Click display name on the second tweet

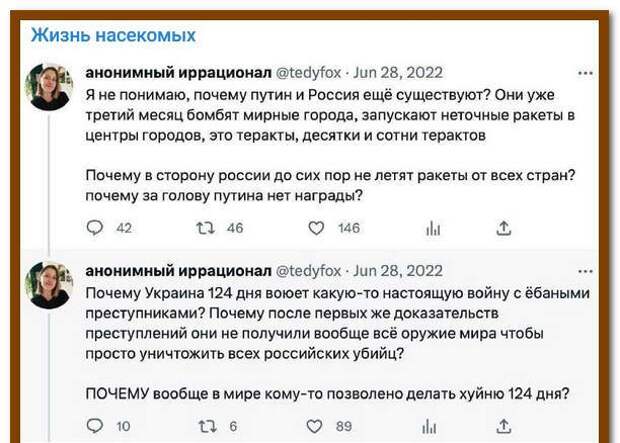[x=179, y=271]
